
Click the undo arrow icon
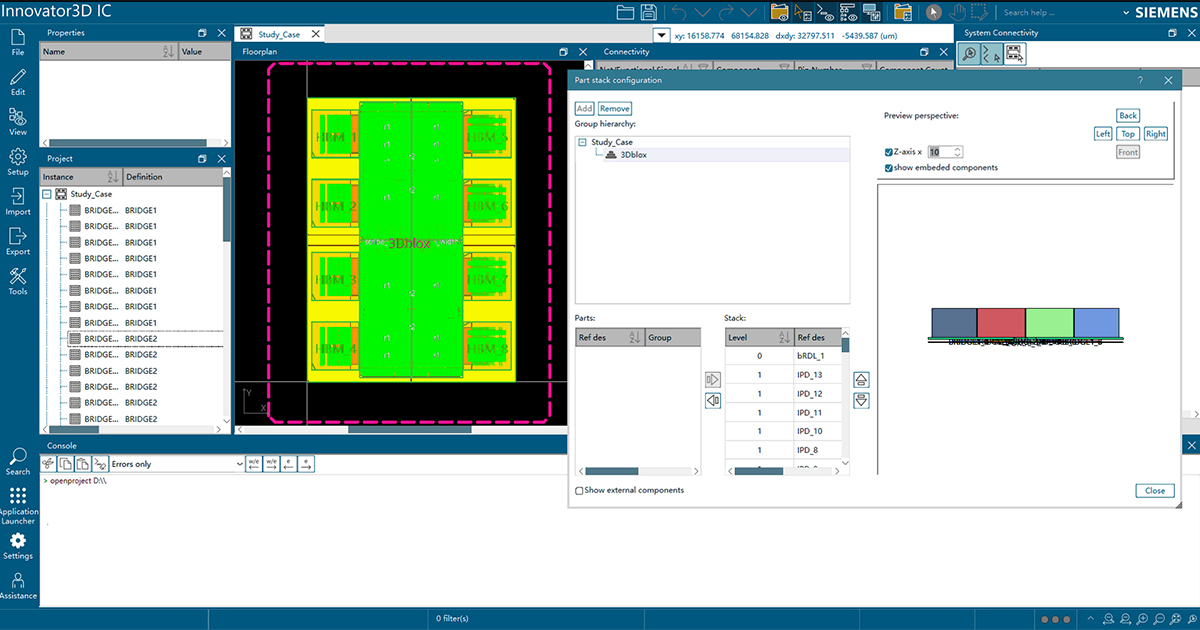click(679, 12)
